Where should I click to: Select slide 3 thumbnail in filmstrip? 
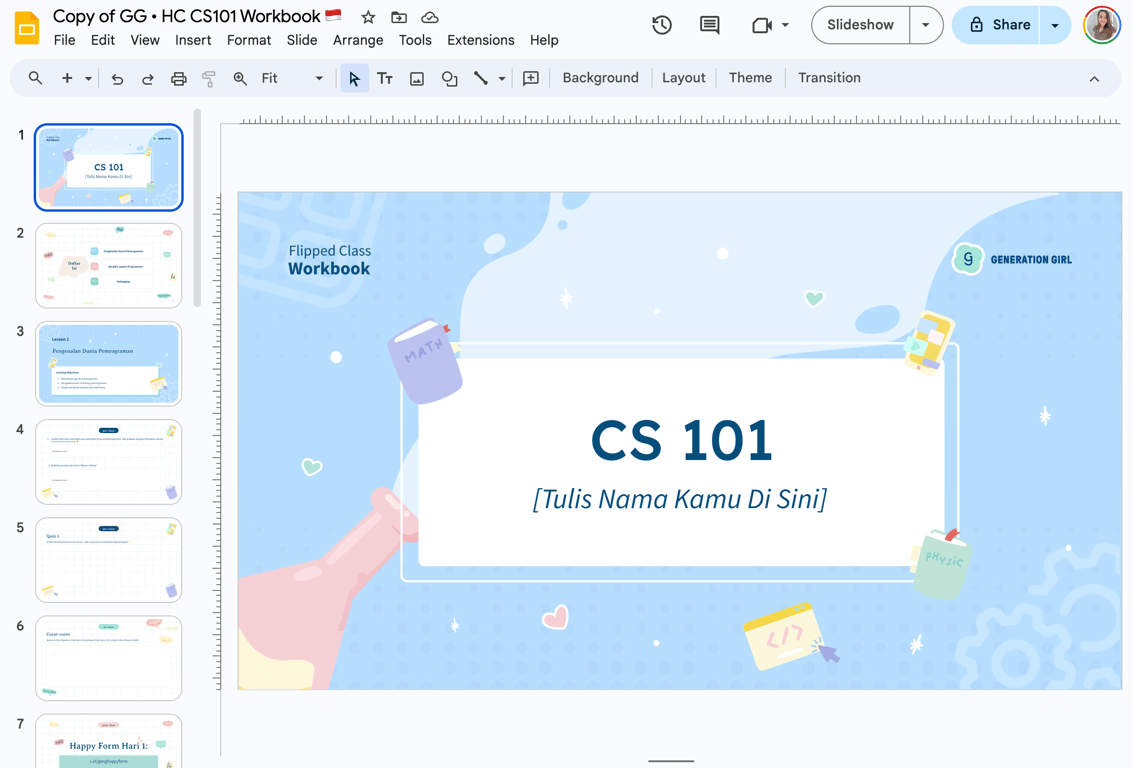pos(109,363)
